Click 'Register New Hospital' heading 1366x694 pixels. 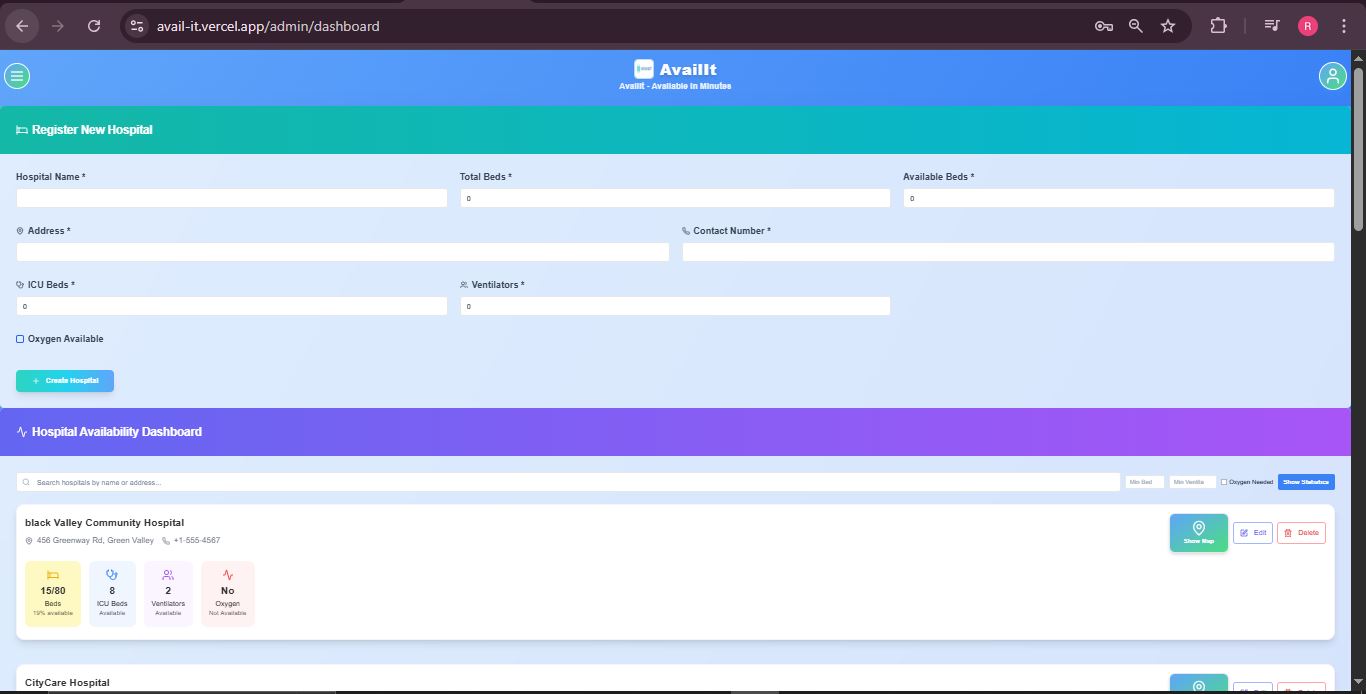92,130
